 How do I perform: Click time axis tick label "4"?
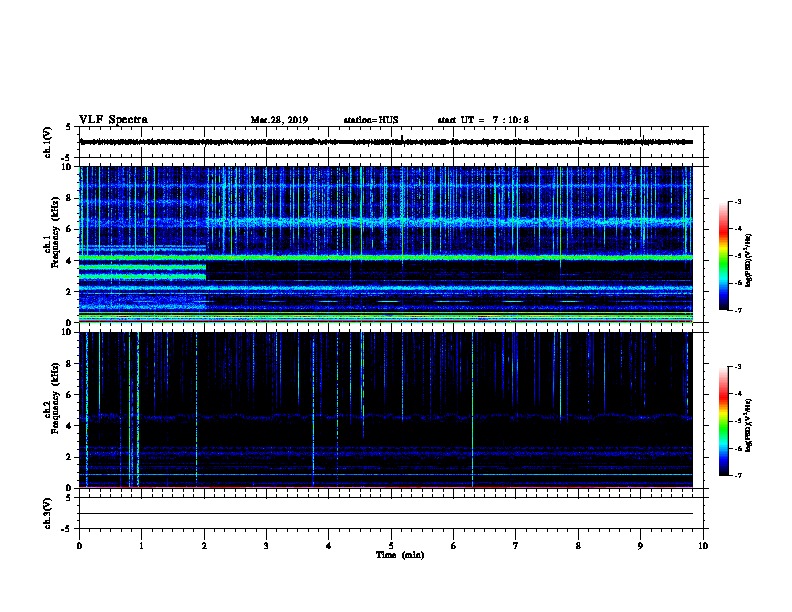(329, 546)
